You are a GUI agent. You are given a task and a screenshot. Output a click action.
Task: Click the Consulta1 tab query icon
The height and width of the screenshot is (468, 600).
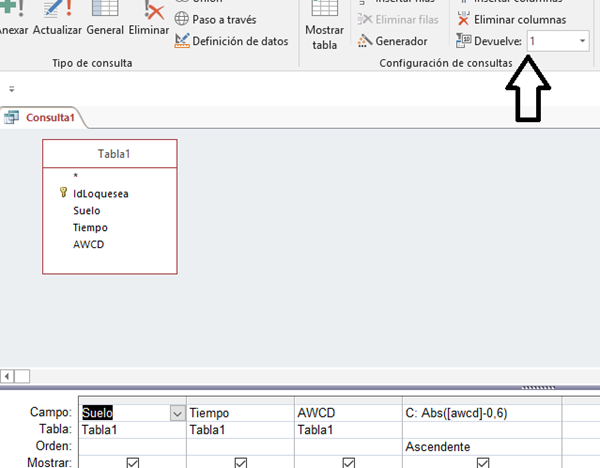(x=11, y=117)
